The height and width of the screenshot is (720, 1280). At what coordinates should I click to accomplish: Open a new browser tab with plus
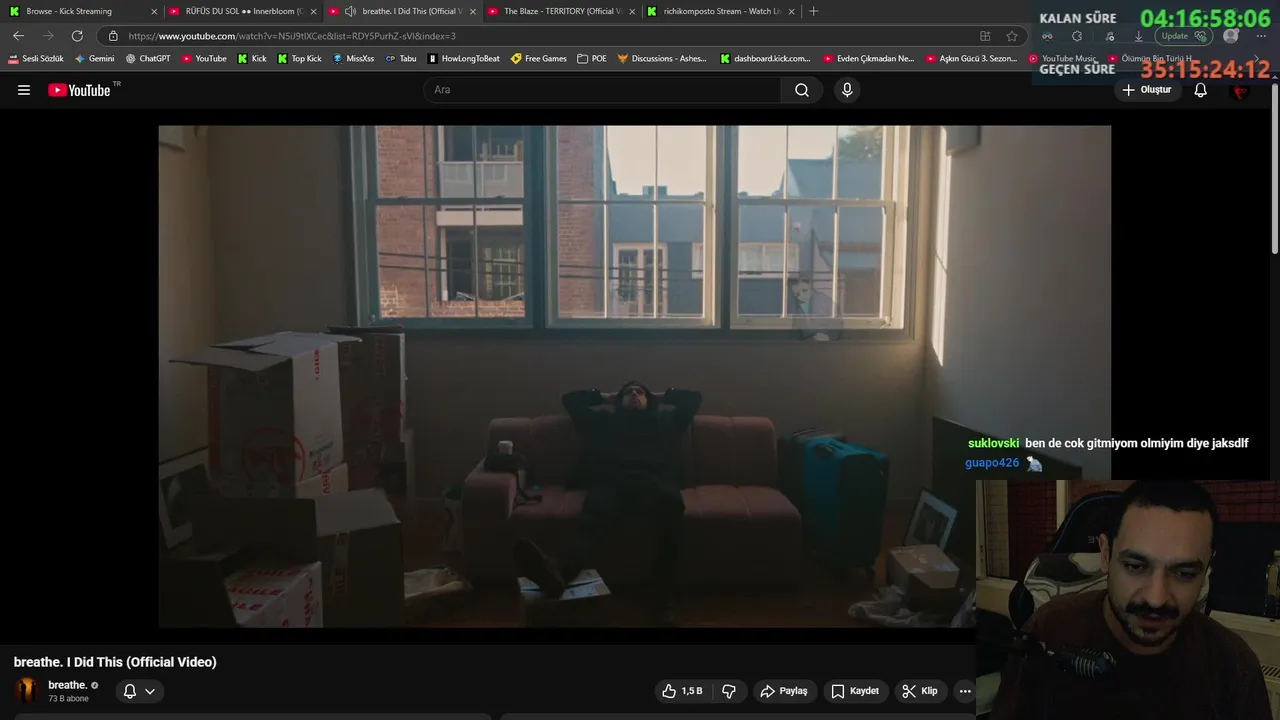point(813,11)
